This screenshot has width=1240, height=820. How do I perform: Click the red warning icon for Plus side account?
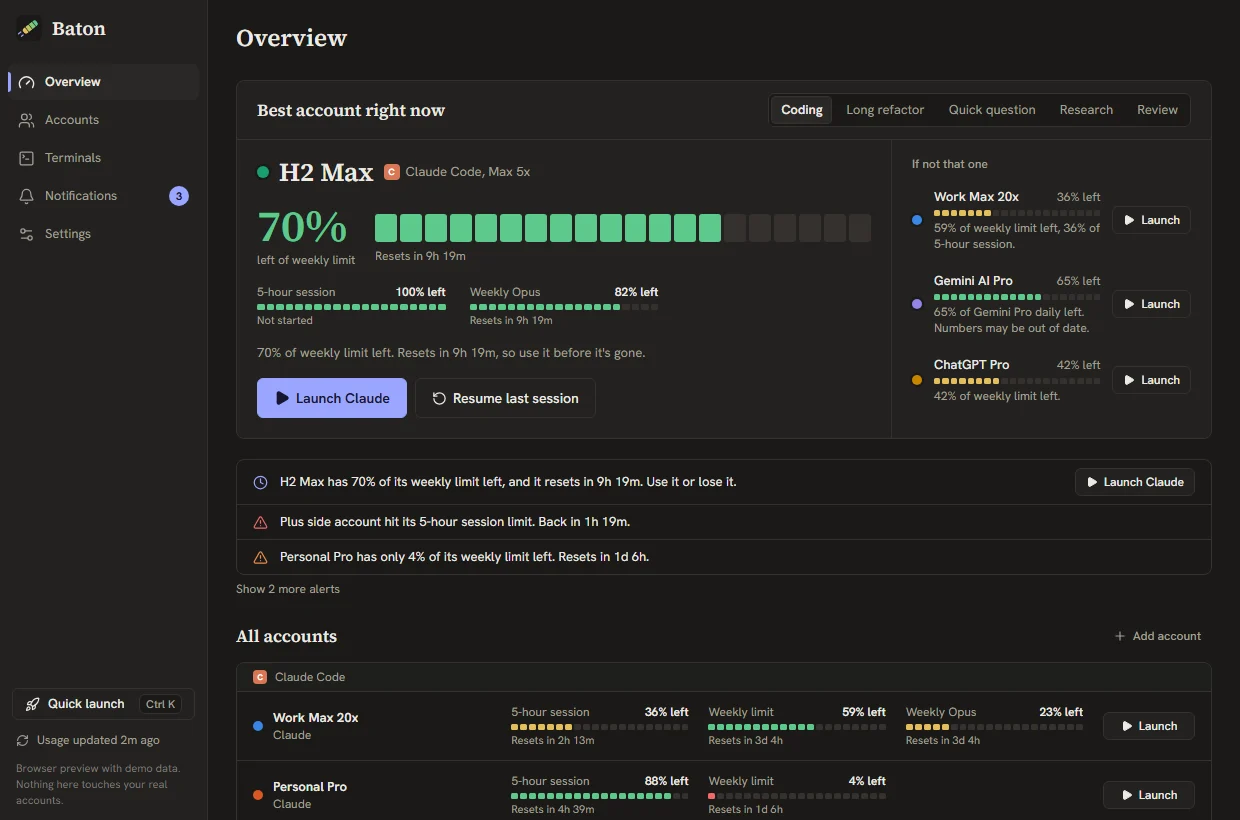(261, 522)
